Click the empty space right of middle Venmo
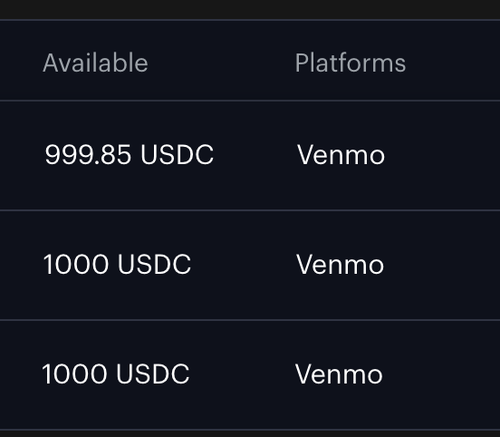This screenshot has width=500, height=437. (442, 264)
